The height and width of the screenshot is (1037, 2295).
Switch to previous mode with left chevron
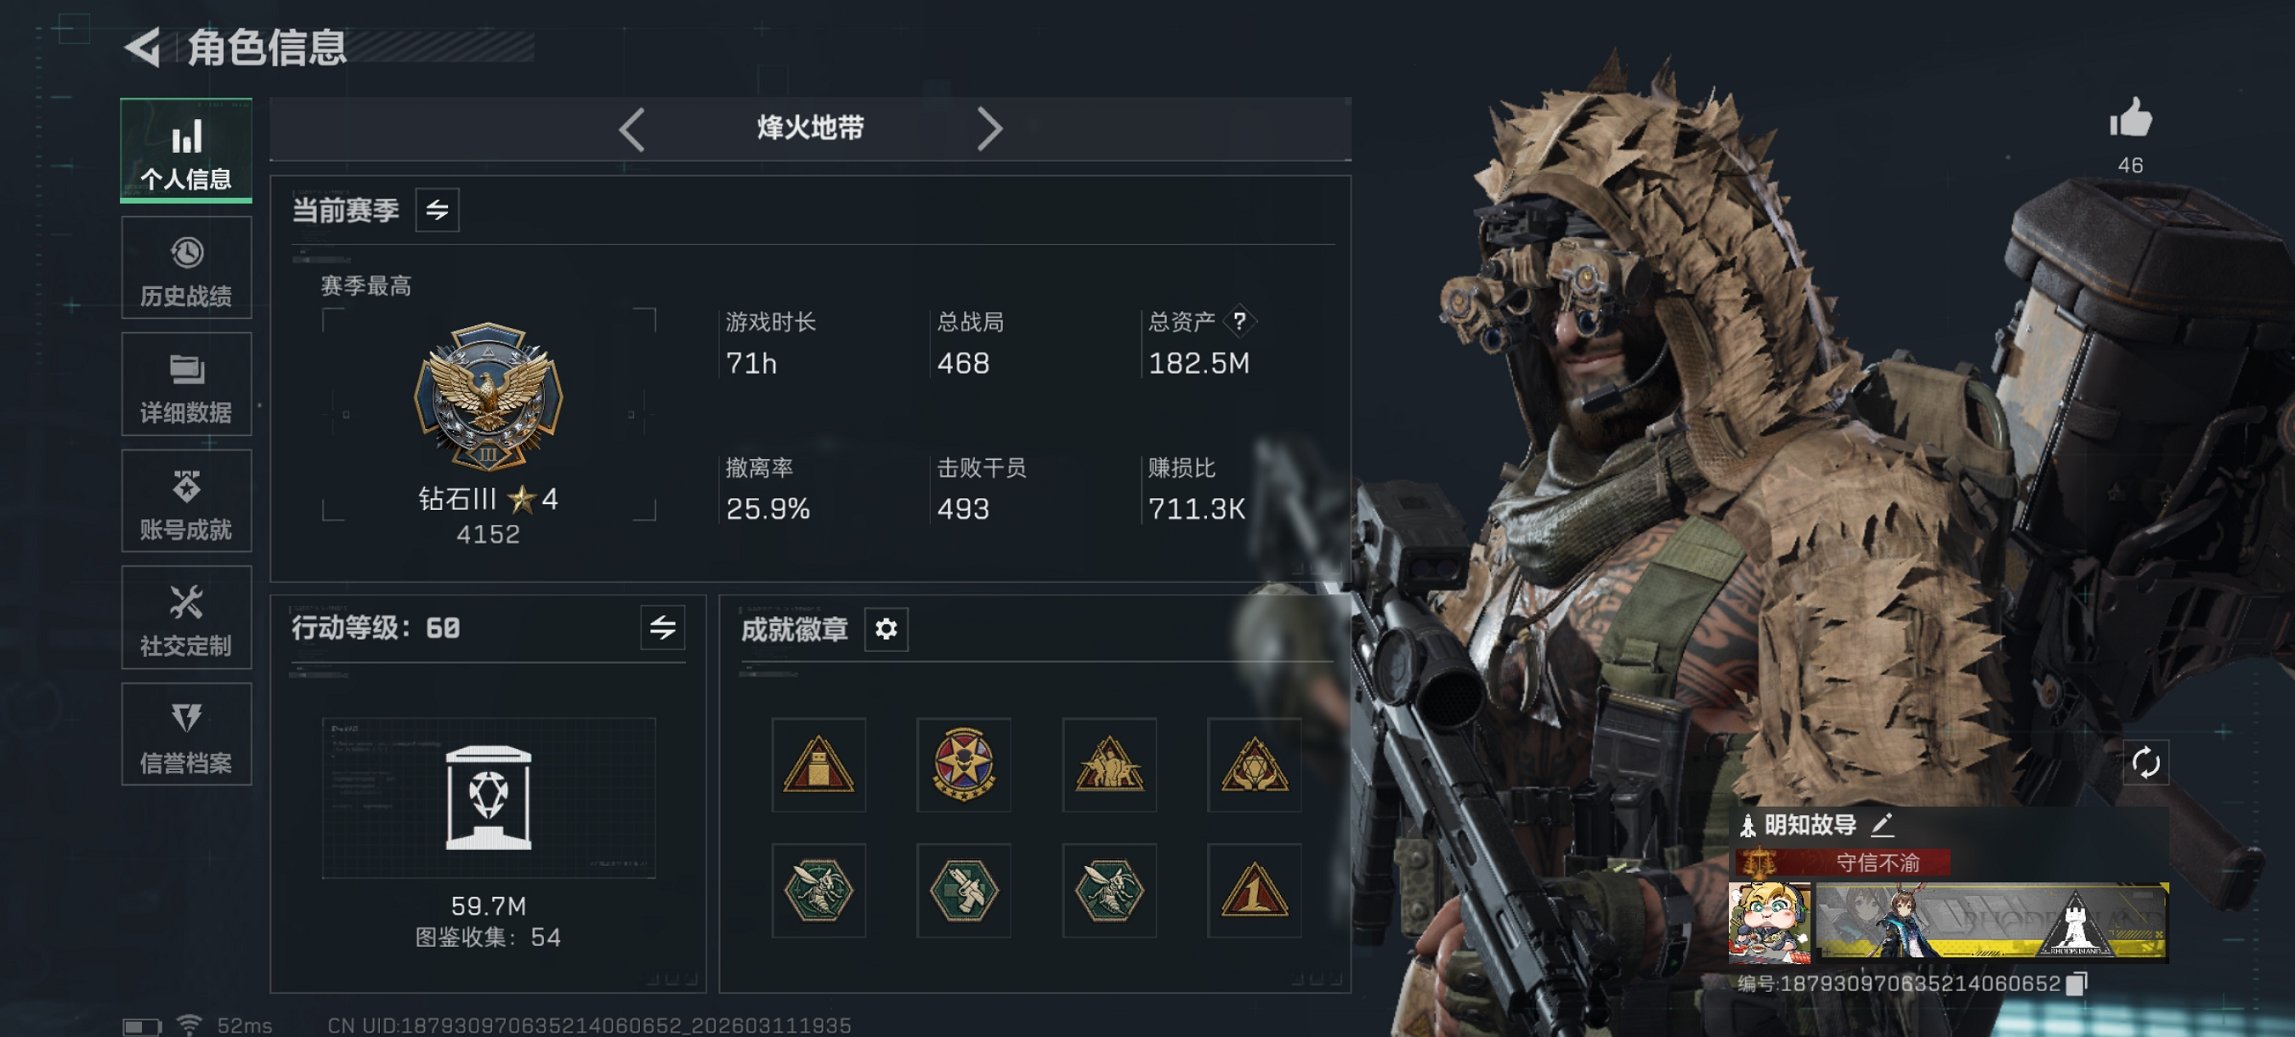coord(632,129)
